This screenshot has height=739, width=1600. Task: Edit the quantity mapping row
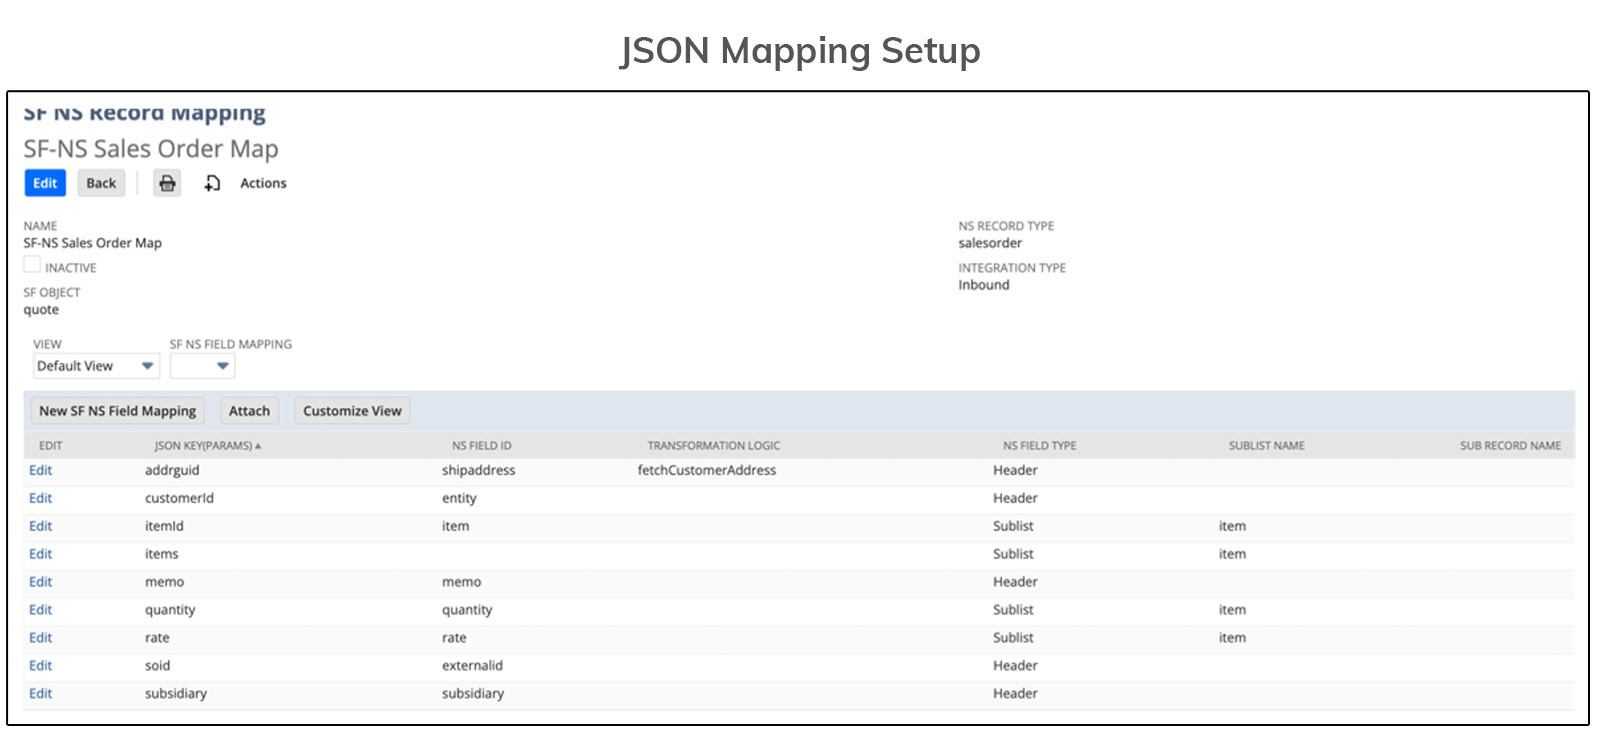coord(40,610)
